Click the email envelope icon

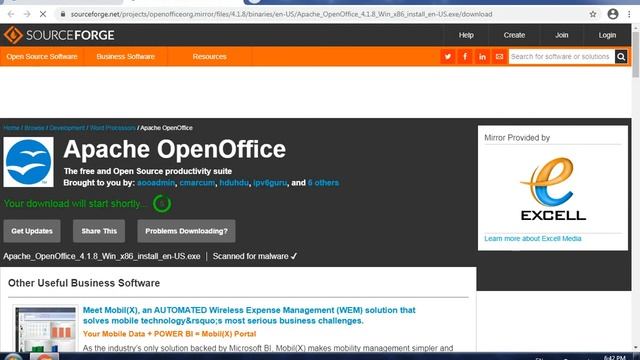click(x=499, y=57)
